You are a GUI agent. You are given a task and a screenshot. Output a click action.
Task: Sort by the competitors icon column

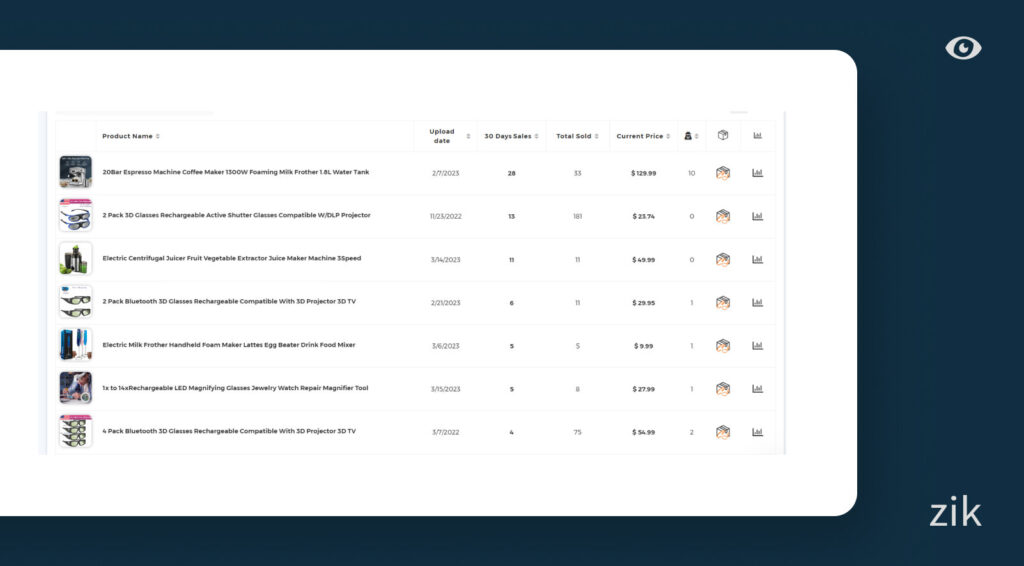coord(691,136)
